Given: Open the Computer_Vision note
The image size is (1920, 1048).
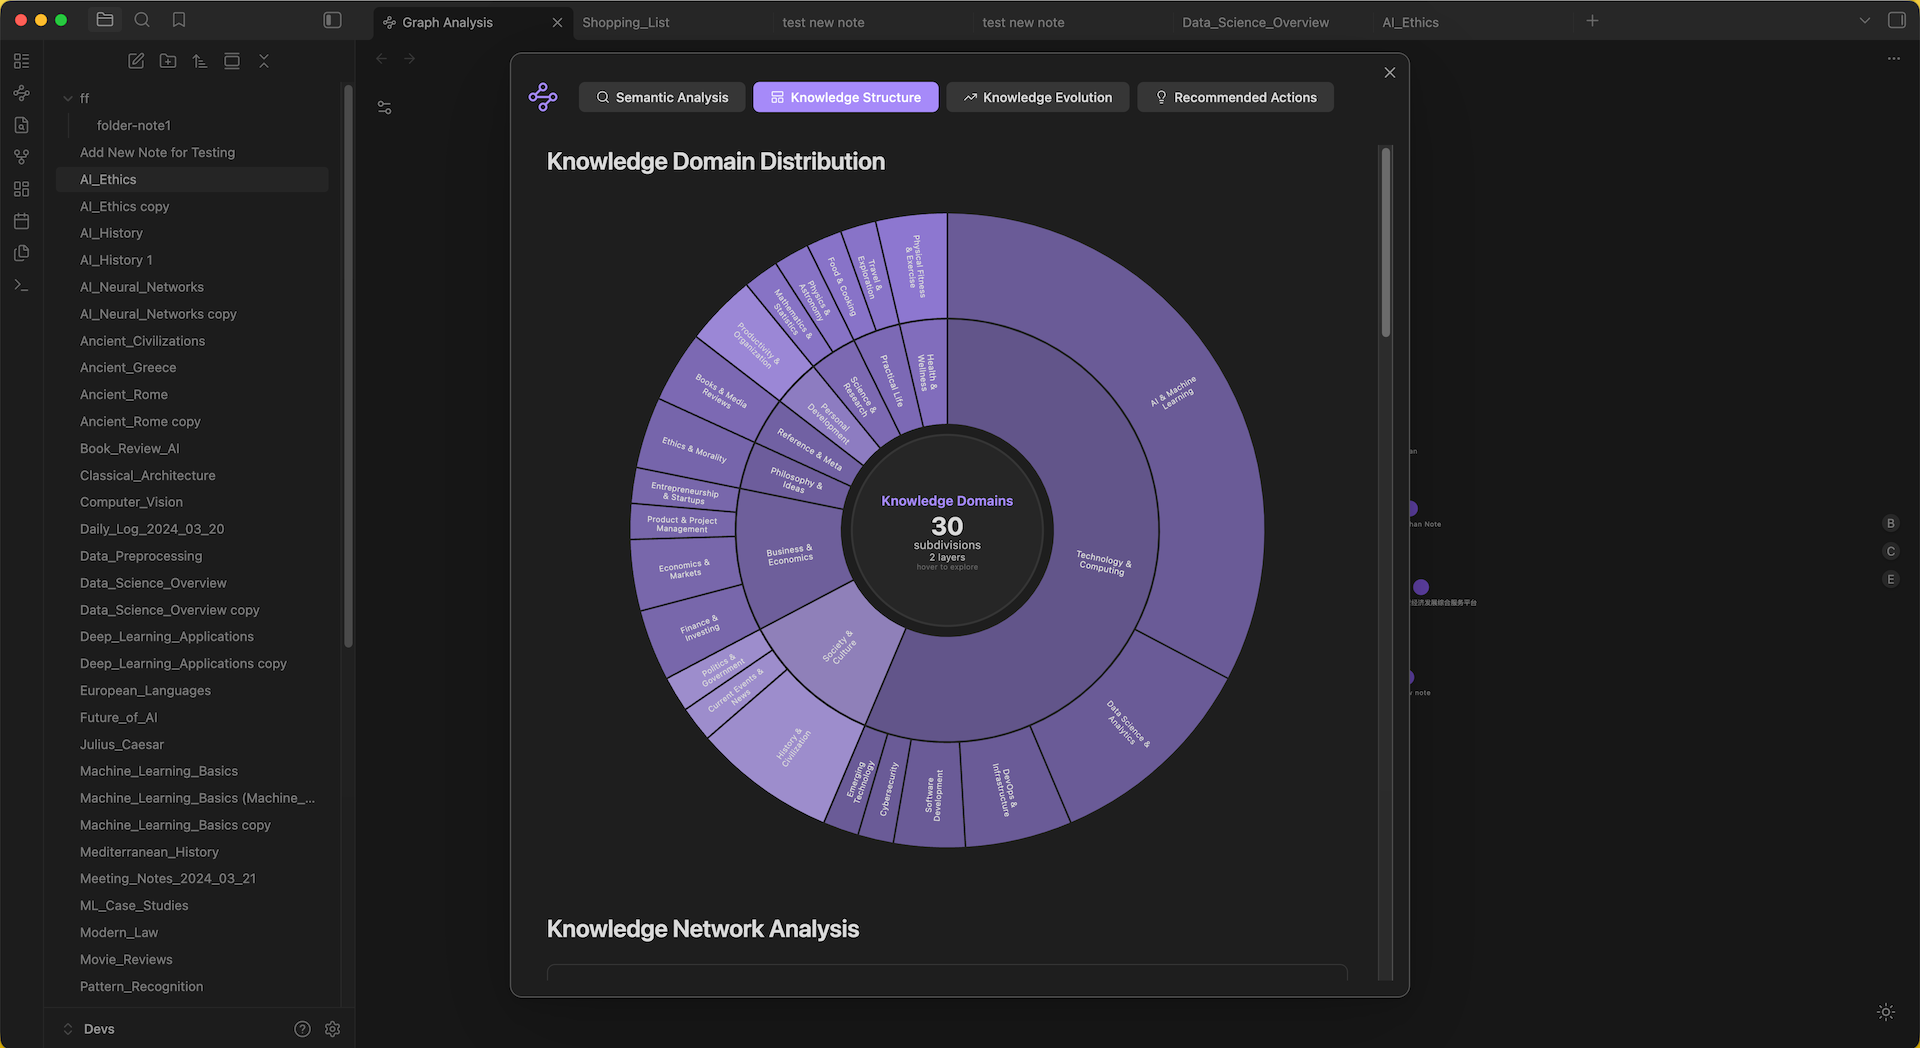Looking at the screenshot, I should [x=131, y=502].
